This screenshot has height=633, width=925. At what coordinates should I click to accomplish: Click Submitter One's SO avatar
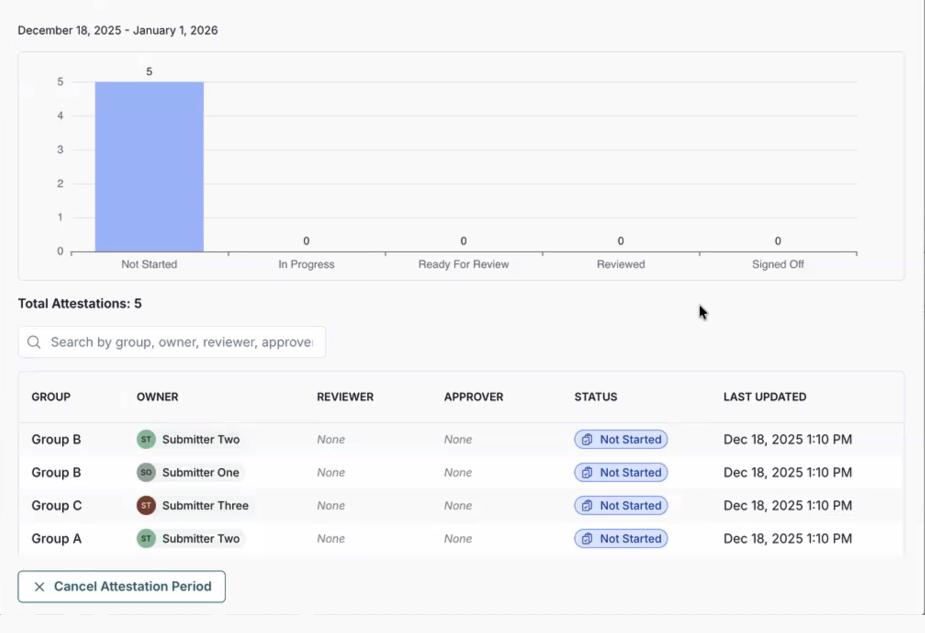click(x=146, y=472)
